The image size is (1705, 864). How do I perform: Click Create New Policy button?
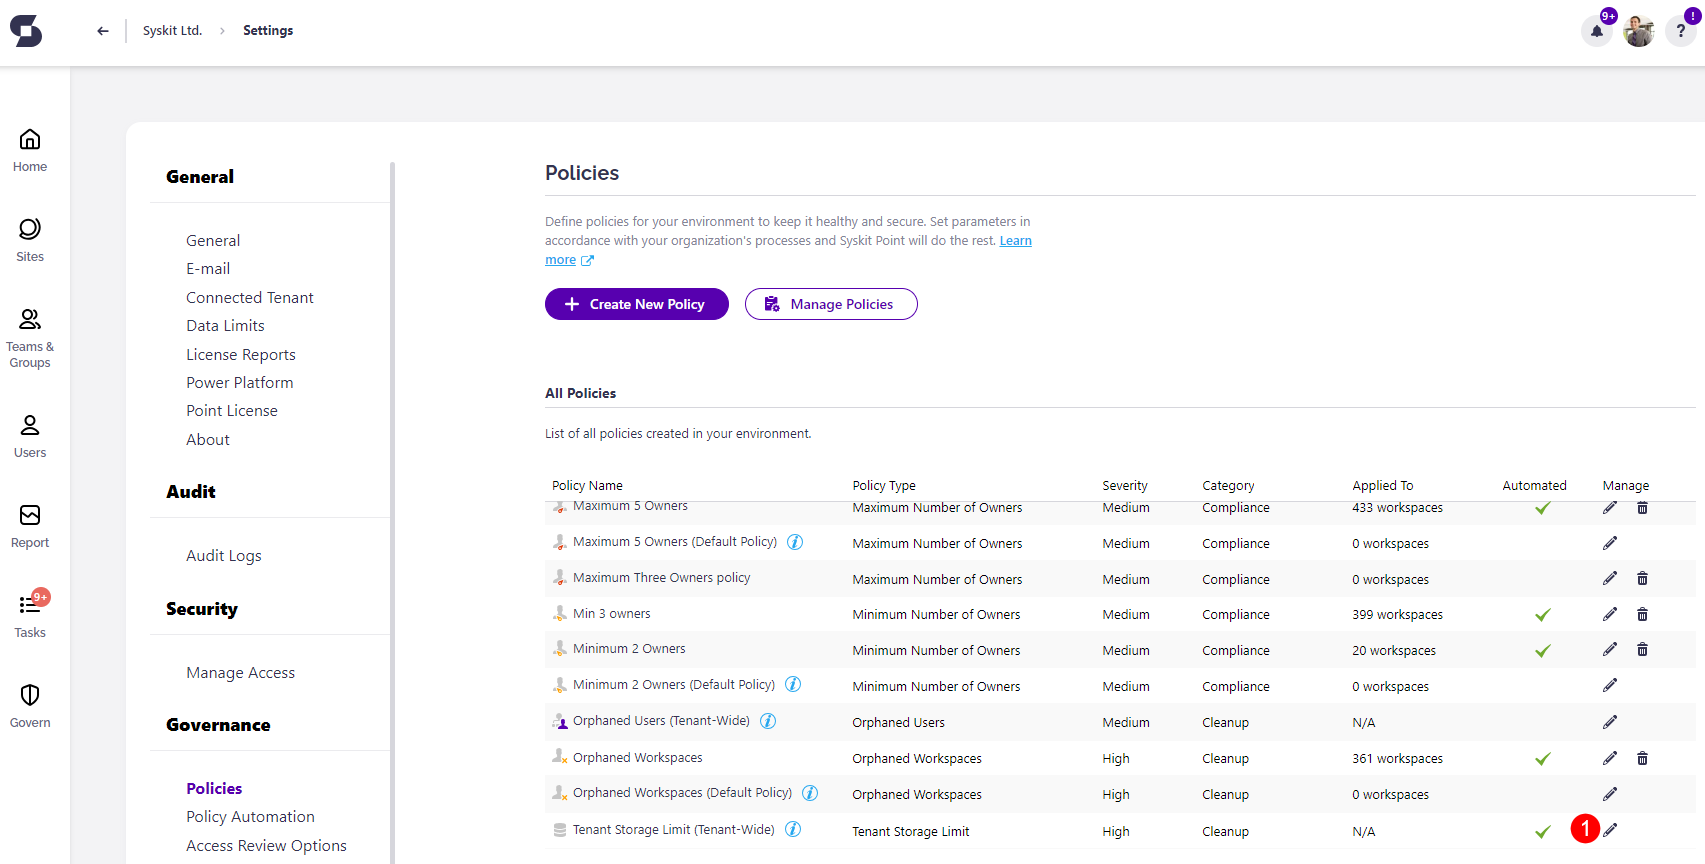(x=637, y=304)
